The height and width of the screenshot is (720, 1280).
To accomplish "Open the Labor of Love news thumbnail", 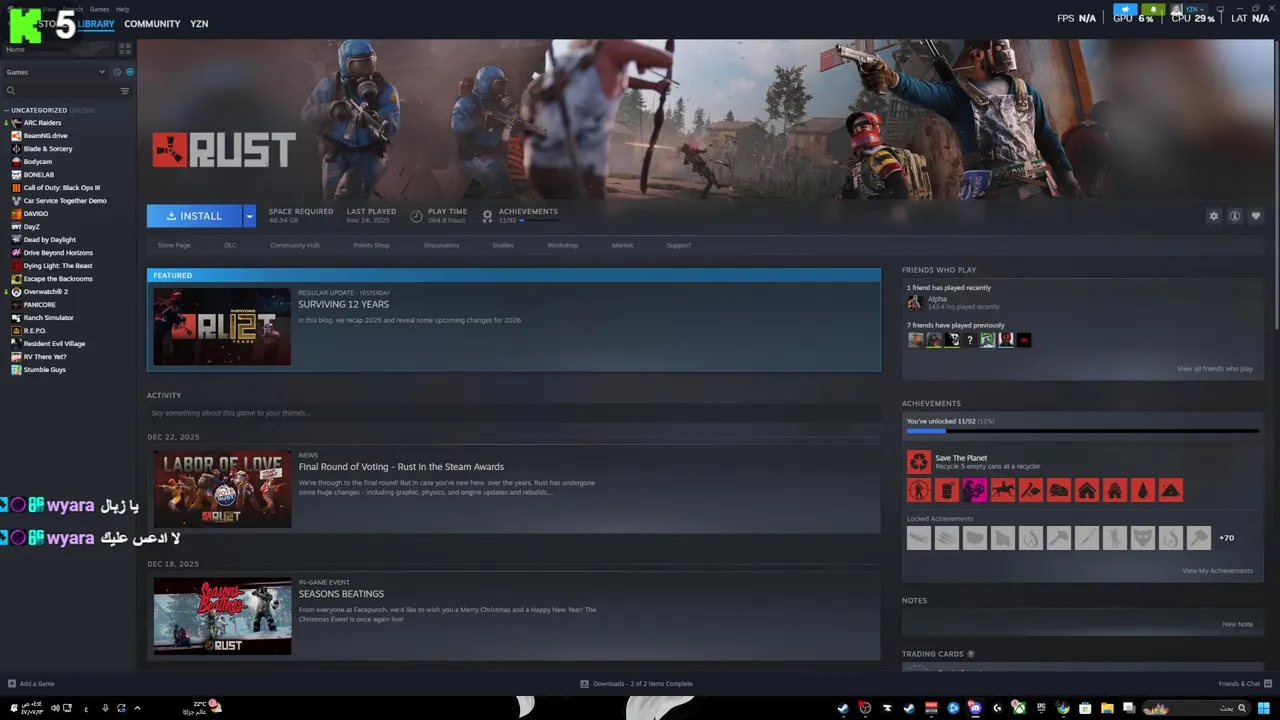I will 222,489.
